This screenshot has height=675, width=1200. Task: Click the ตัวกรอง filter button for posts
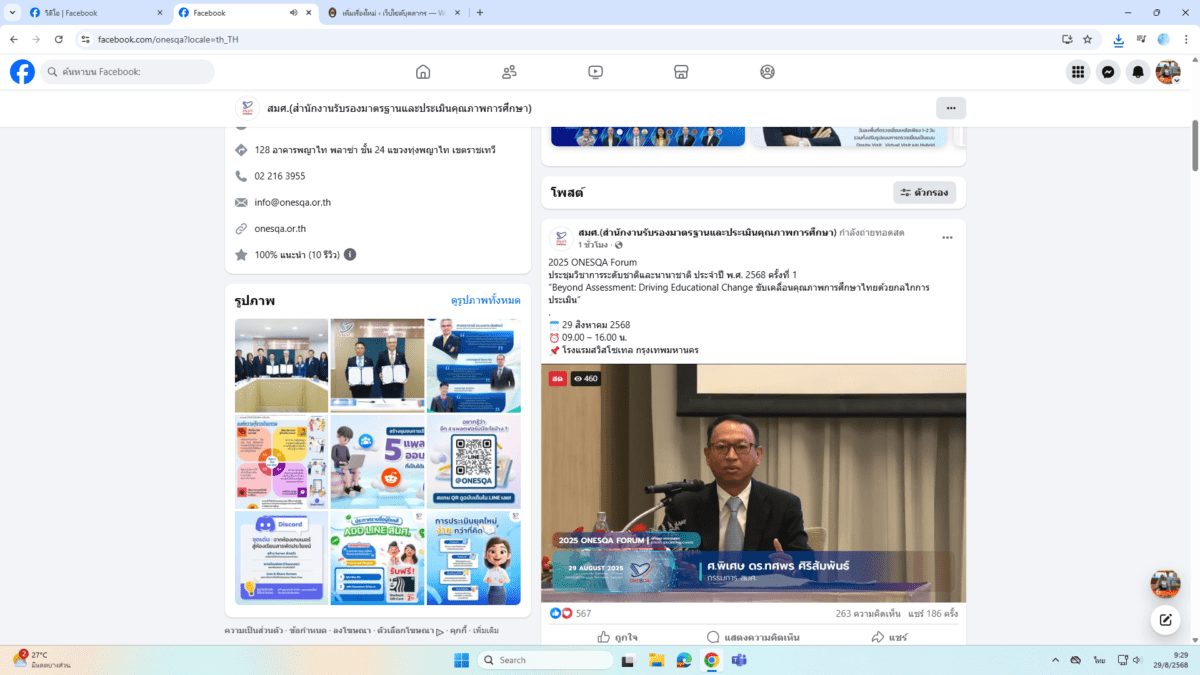point(924,192)
